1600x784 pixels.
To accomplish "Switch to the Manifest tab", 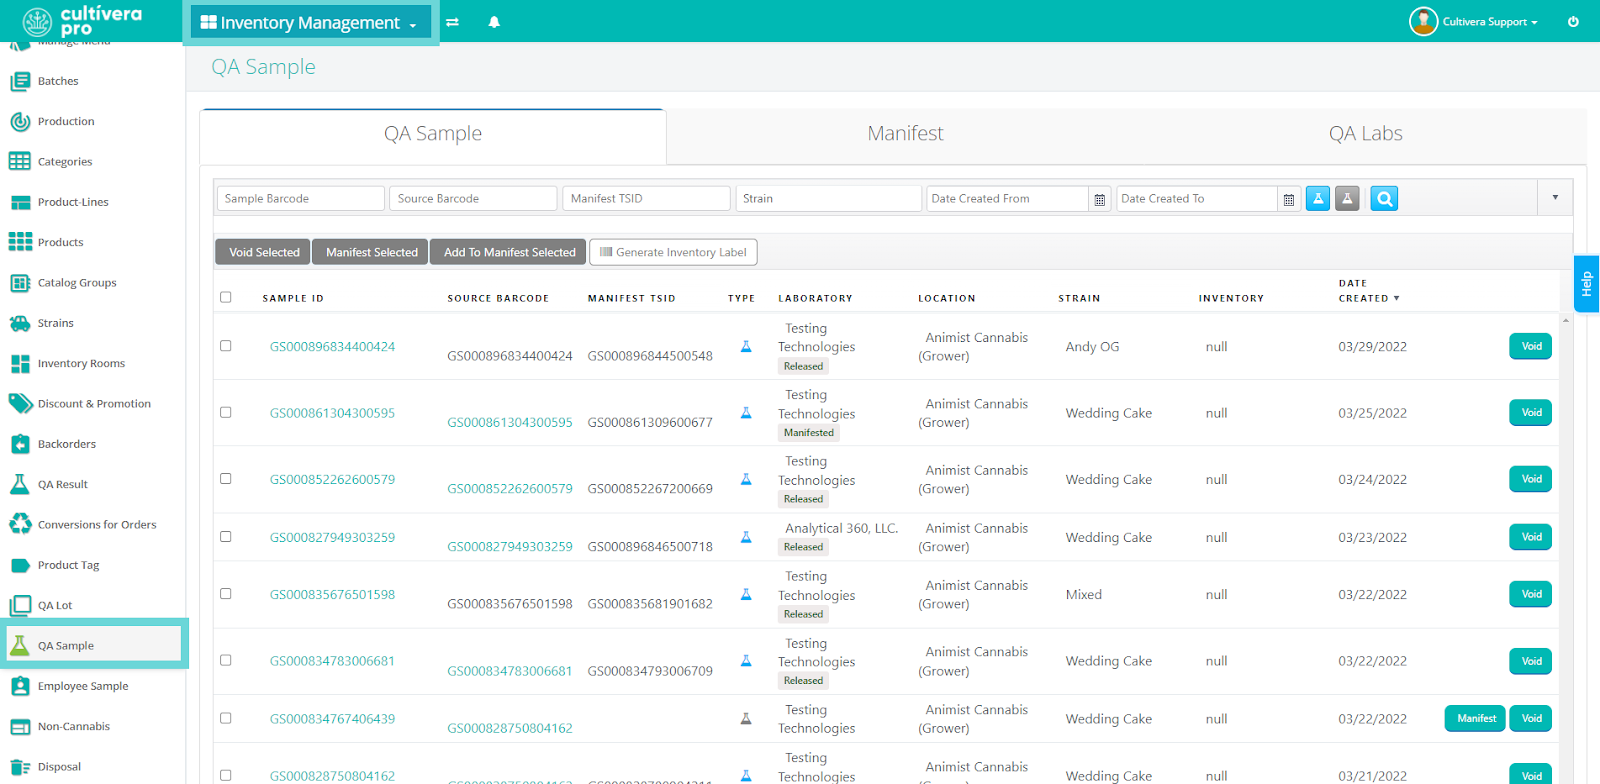I will pos(905,134).
